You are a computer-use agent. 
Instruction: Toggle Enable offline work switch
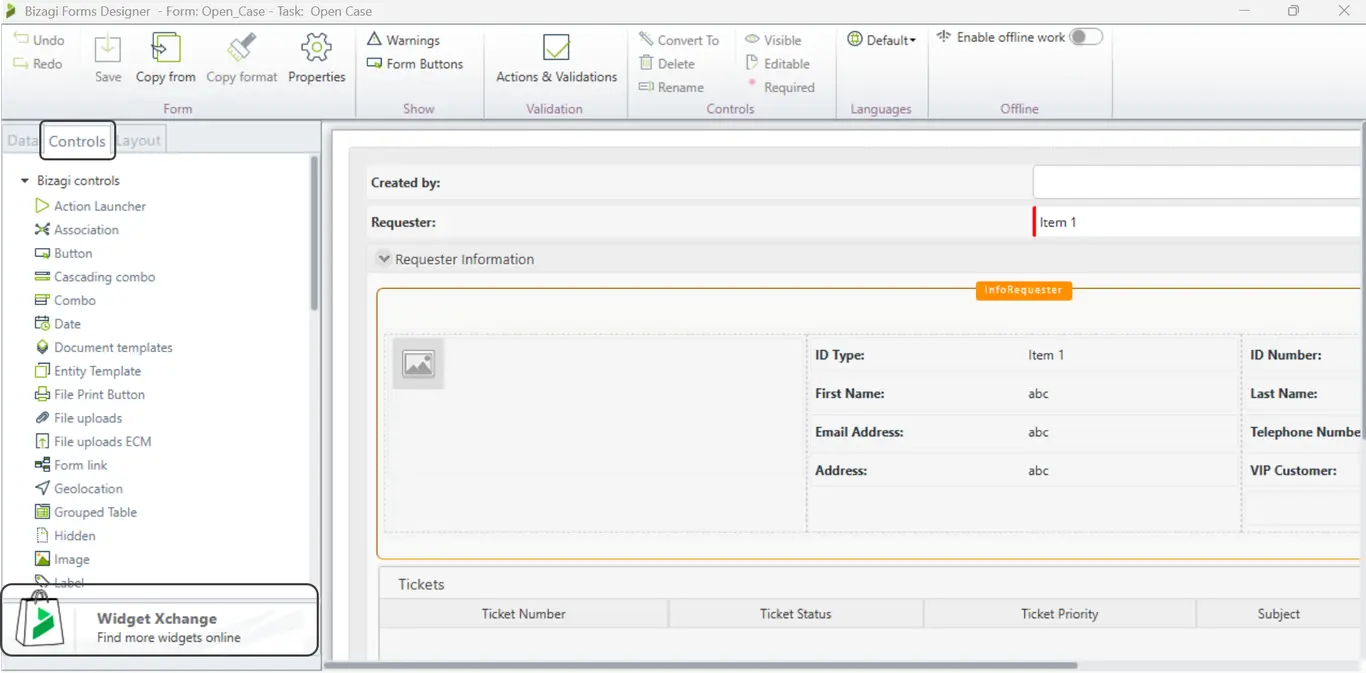pos(1085,37)
